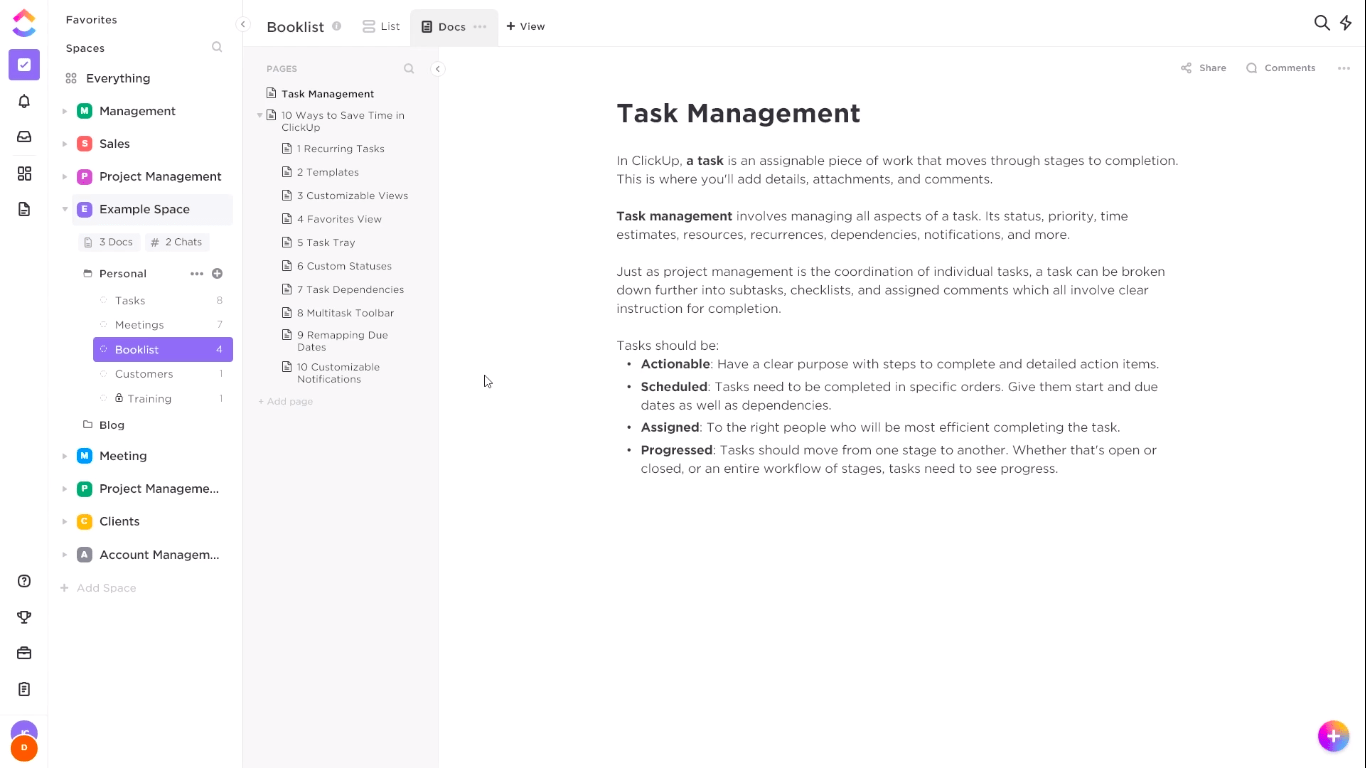This screenshot has height=768, width=1366.
Task: Open the 3 Docs chip
Action: coord(109,242)
